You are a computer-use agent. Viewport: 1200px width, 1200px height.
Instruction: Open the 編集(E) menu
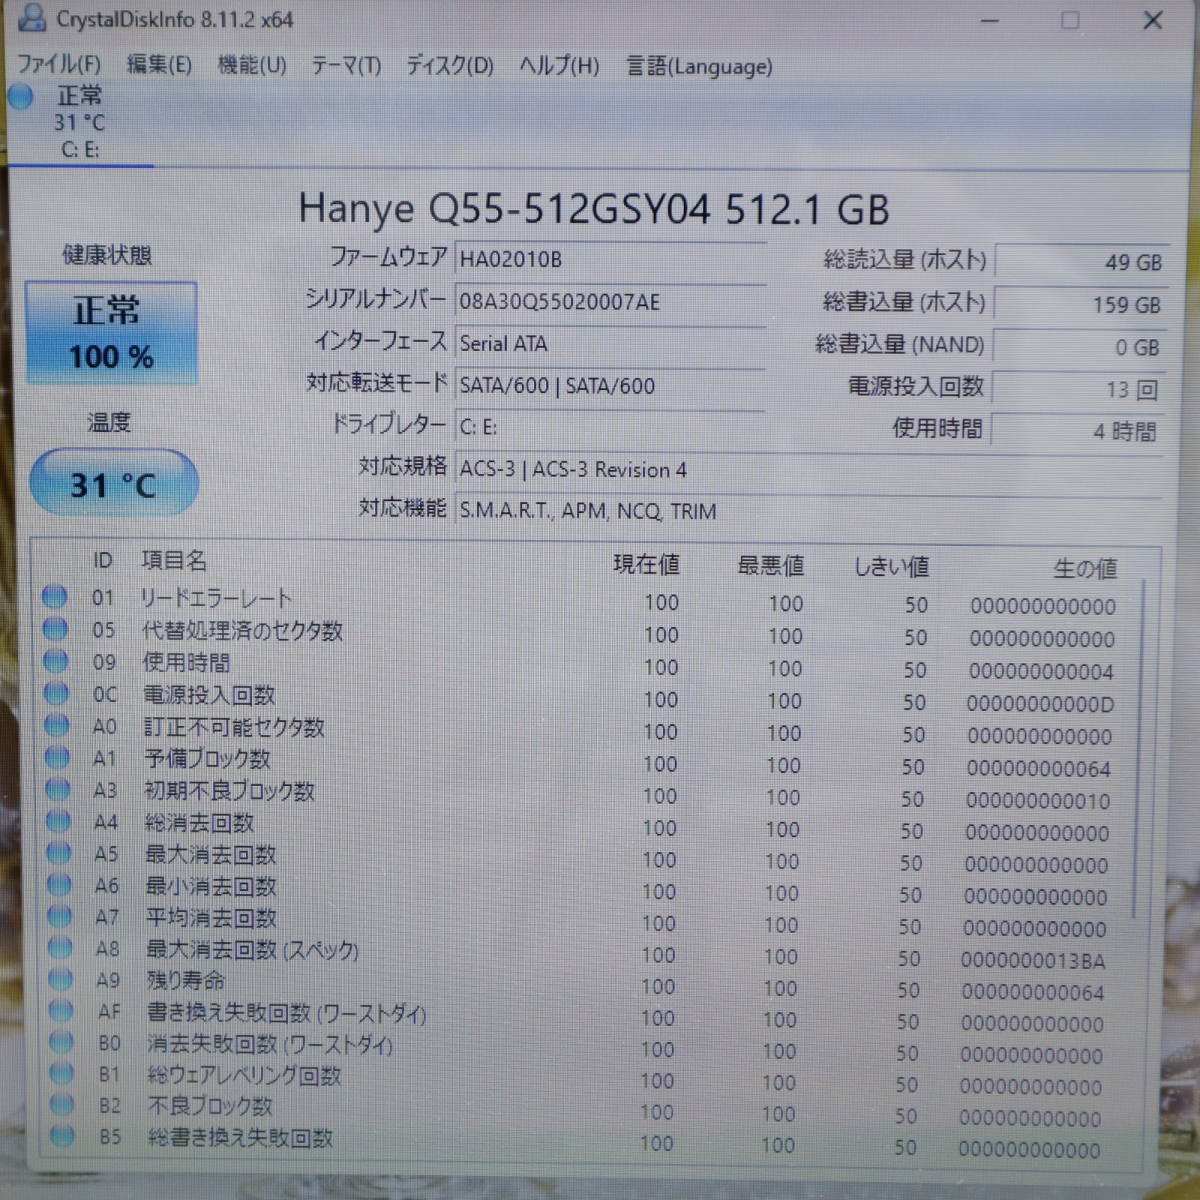[x=159, y=65]
